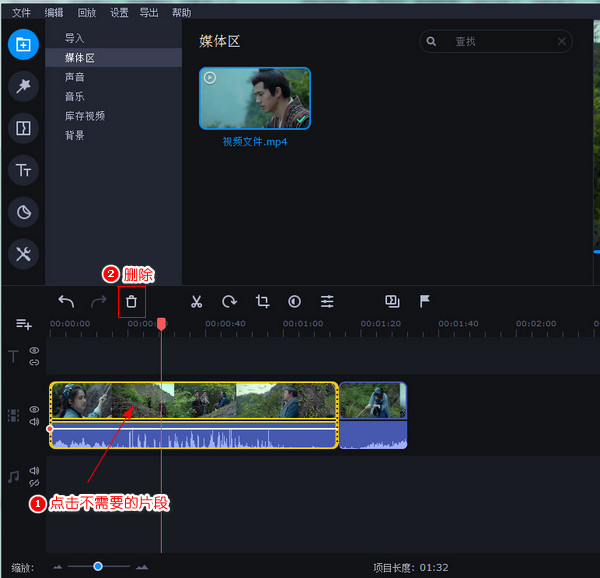This screenshot has height=578, width=600.
Task: Click the undo arrow
Action: [66, 301]
